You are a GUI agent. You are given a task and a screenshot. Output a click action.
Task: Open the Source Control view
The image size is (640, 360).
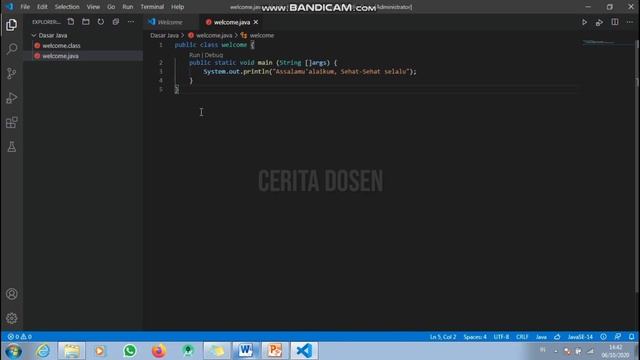[x=11, y=73]
